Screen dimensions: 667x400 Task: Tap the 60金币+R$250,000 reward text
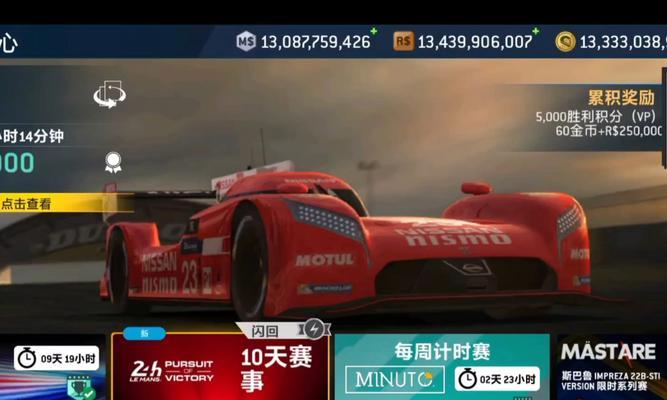pyautogui.click(x=608, y=131)
